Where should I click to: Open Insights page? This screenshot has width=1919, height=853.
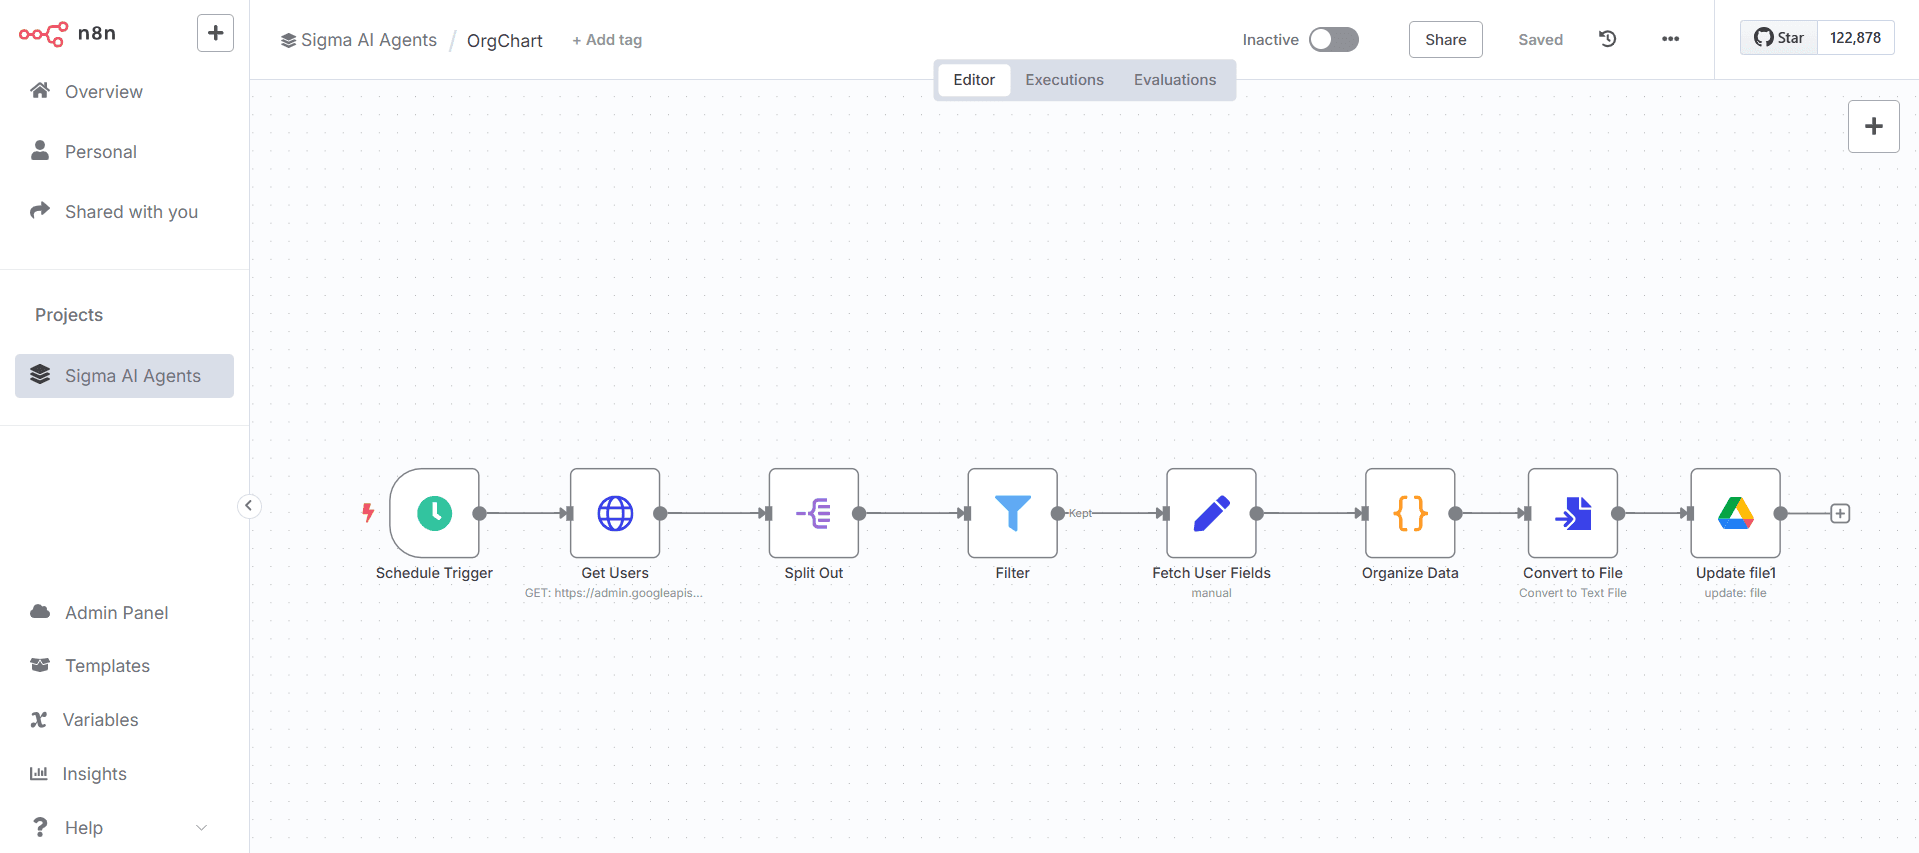point(124,774)
